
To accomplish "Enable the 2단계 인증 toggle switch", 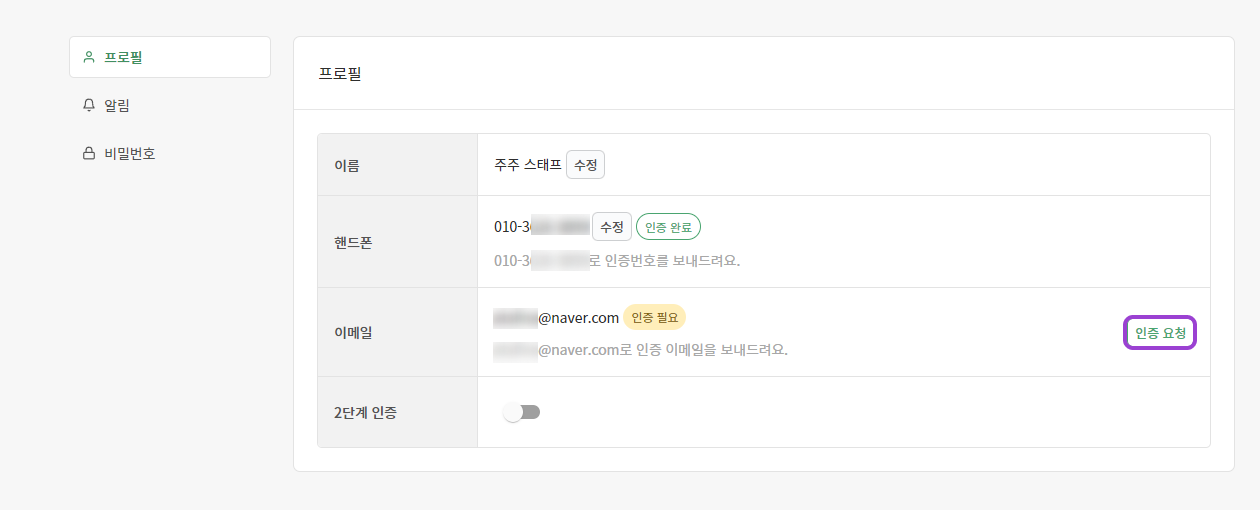I will point(521,412).
